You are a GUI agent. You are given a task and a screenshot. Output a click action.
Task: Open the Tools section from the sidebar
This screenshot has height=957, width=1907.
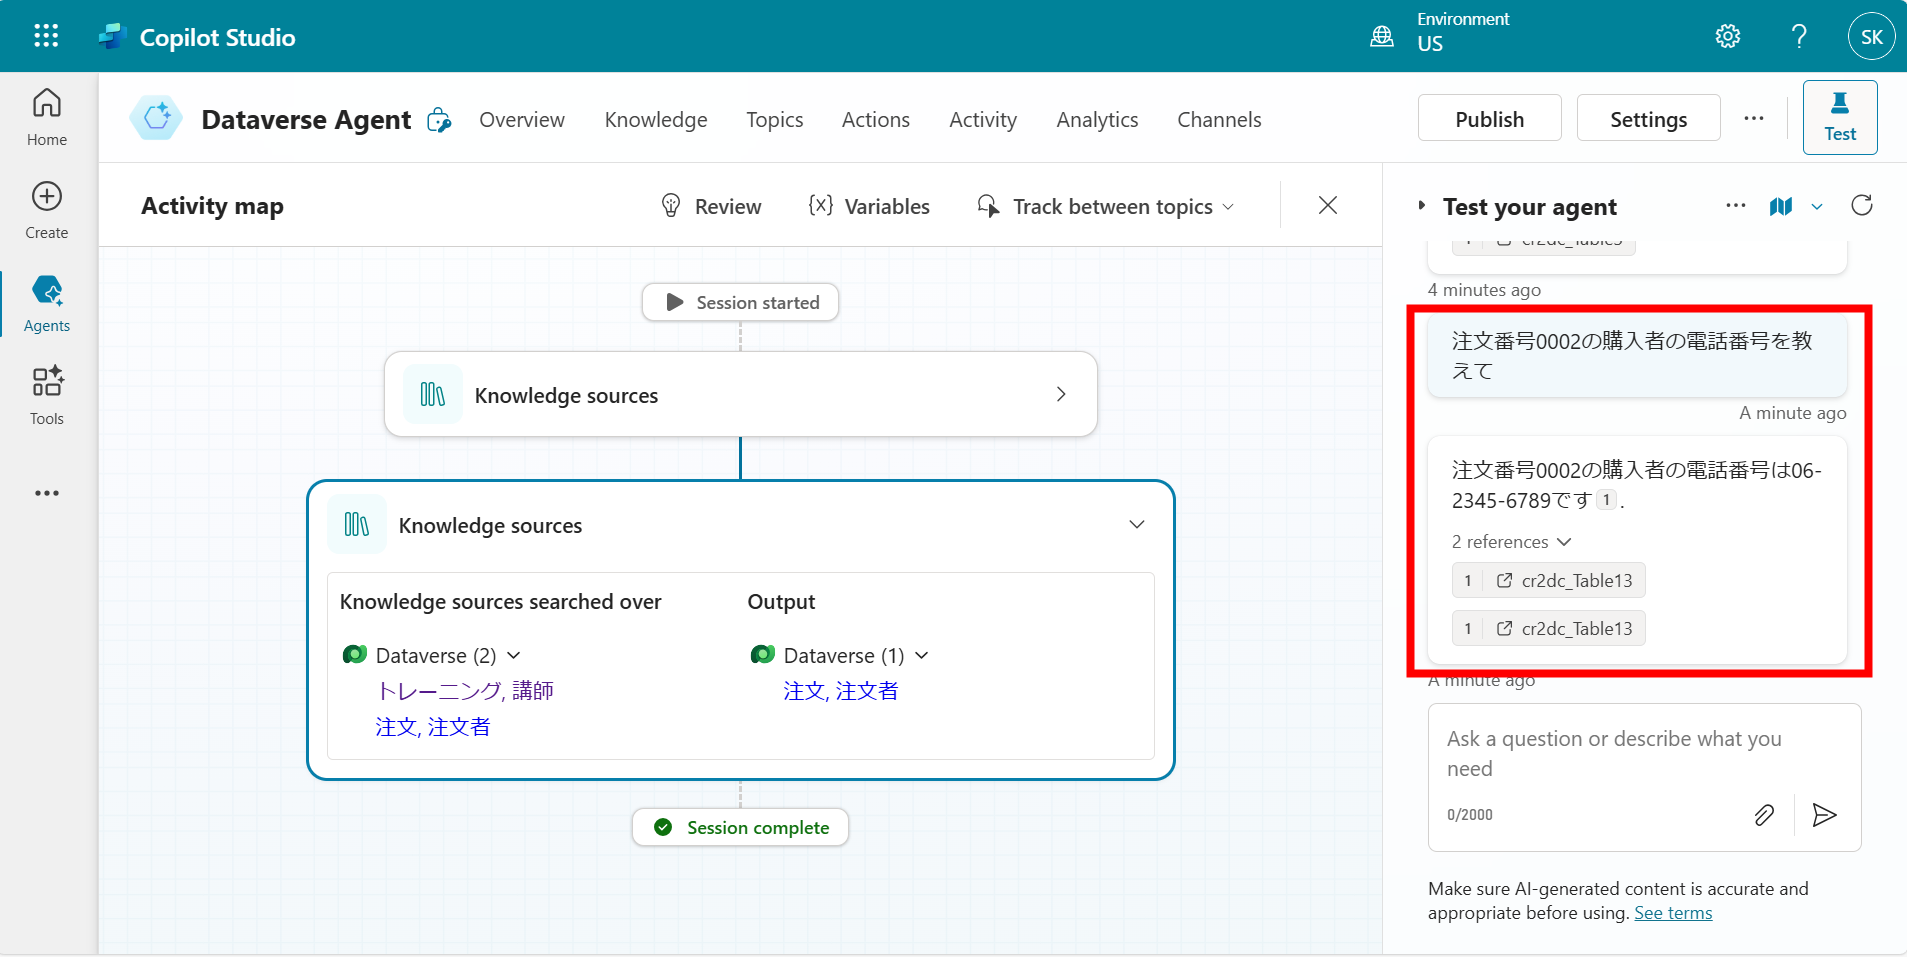click(x=46, y=396)
